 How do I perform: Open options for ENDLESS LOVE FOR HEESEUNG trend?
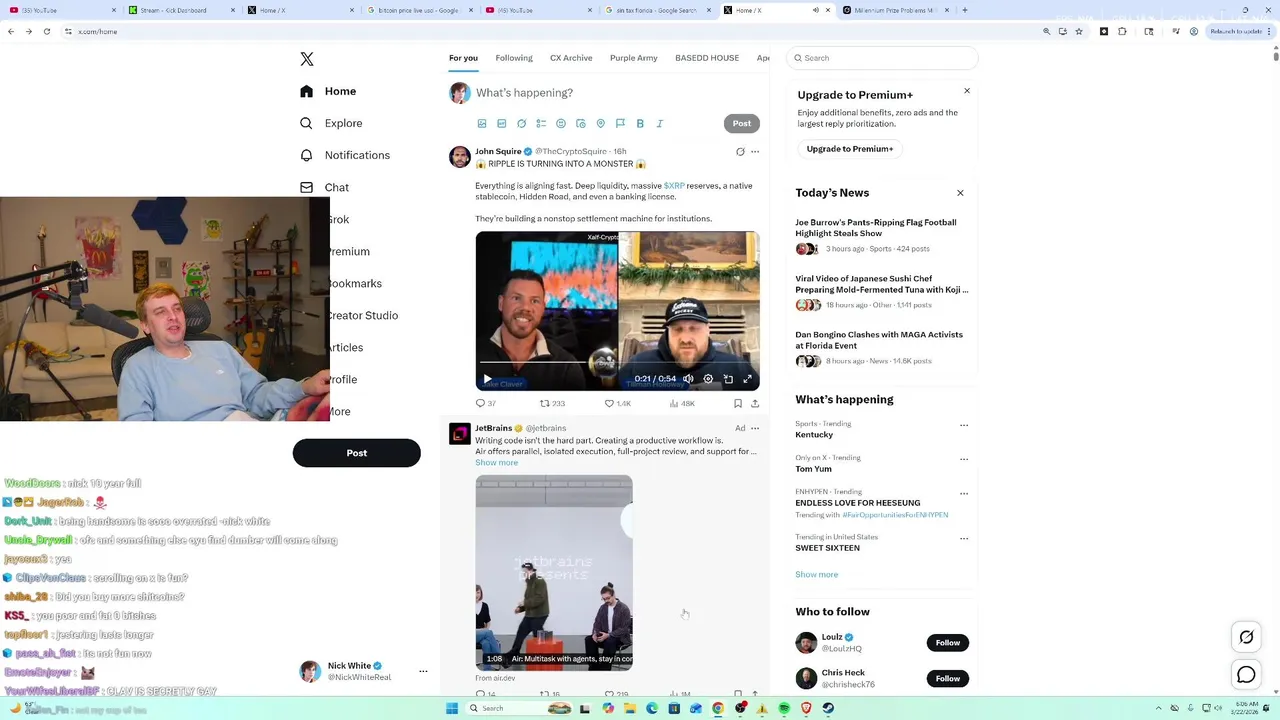pos(964,493)
